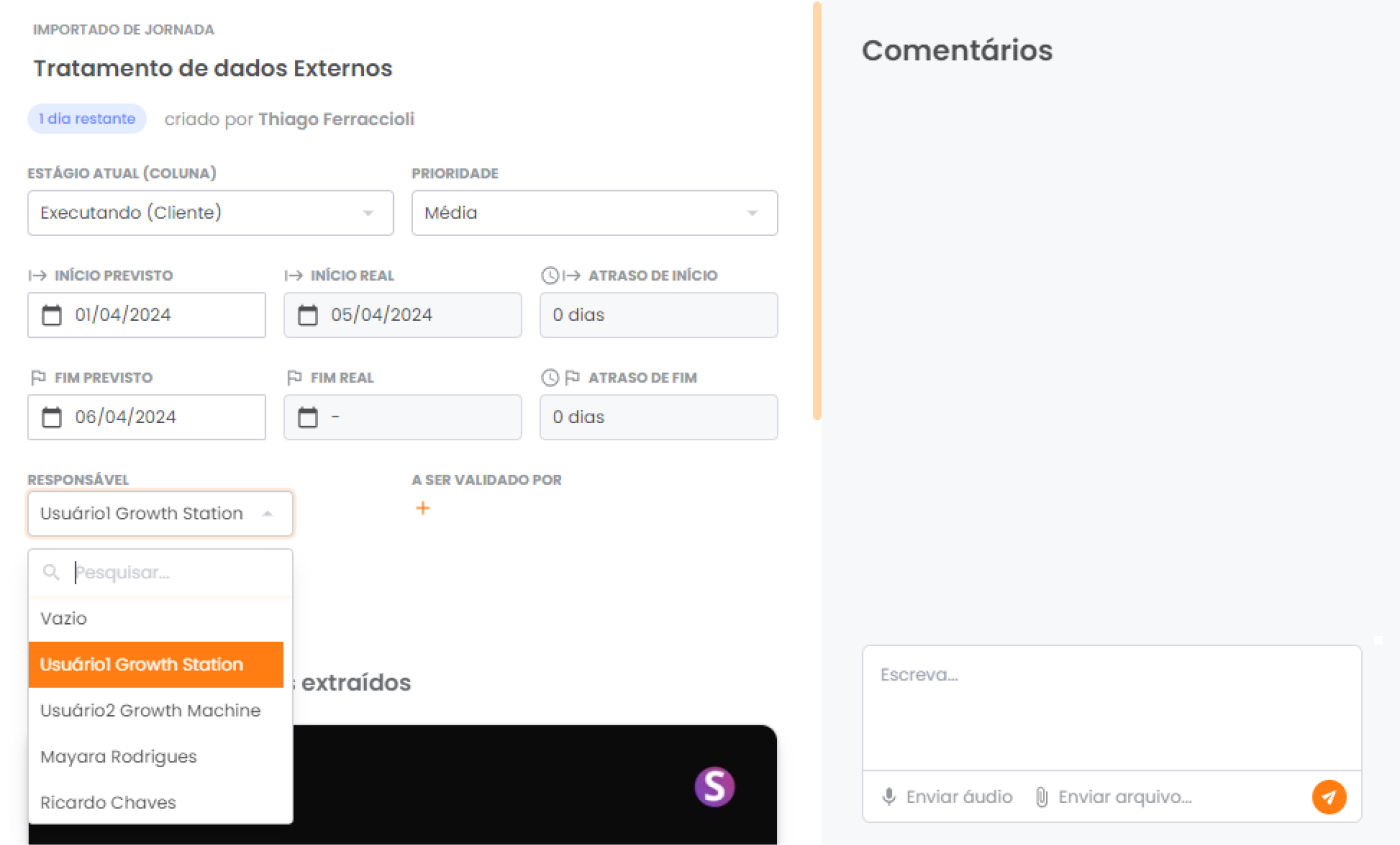This screenshot has width=1400, height=845.
Task: Click the Enviar arquivo label
Action: point(1125,797)
